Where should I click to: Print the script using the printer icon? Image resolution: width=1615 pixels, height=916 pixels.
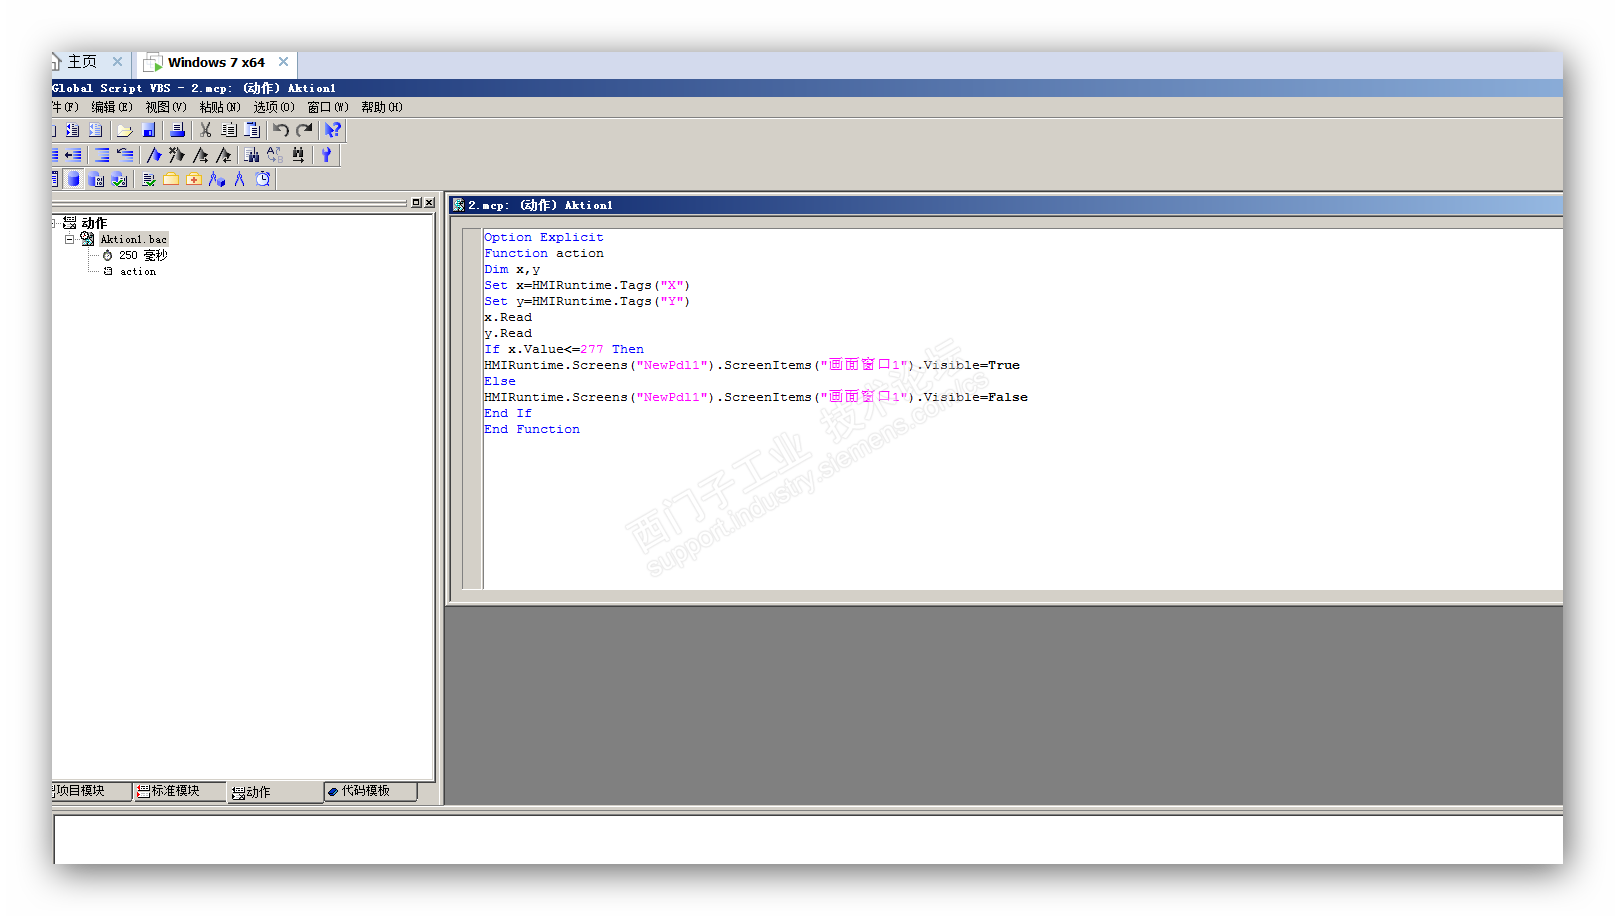(x=177, y=130)
